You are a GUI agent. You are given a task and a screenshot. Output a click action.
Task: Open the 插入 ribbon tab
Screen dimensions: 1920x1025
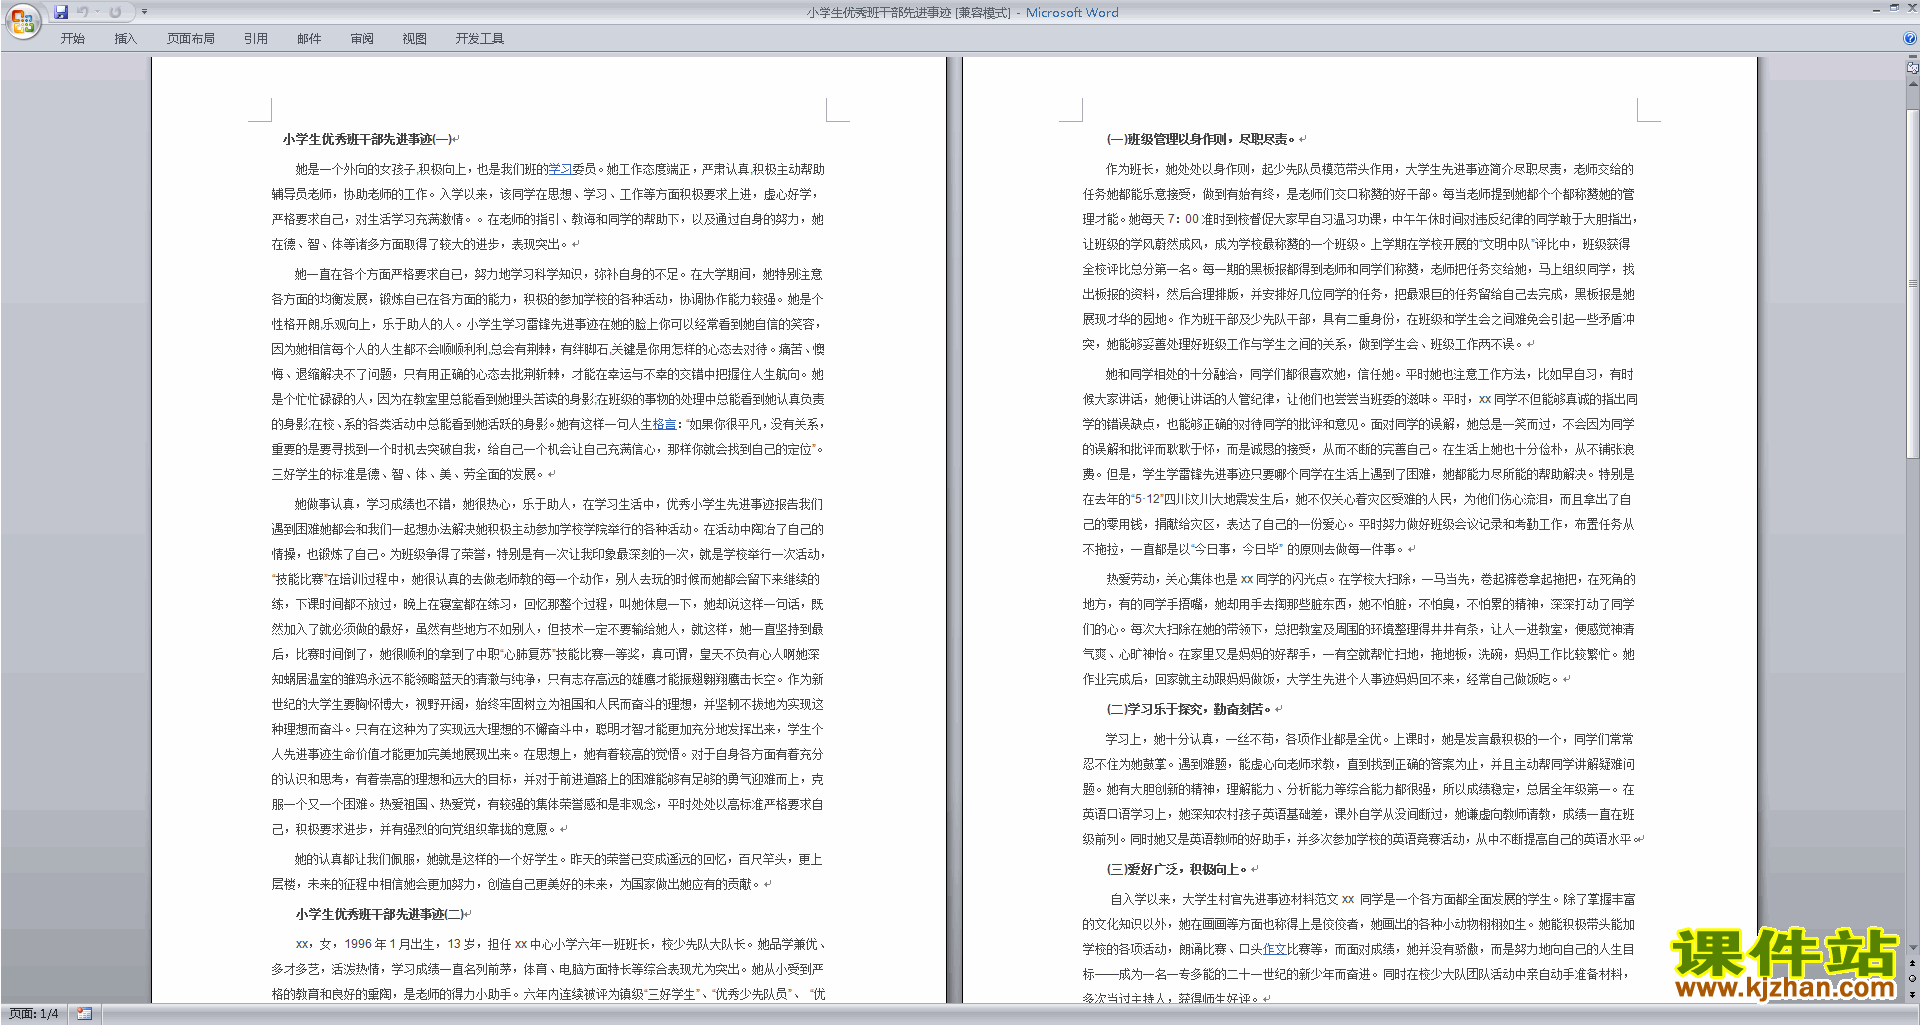(126, 39)
